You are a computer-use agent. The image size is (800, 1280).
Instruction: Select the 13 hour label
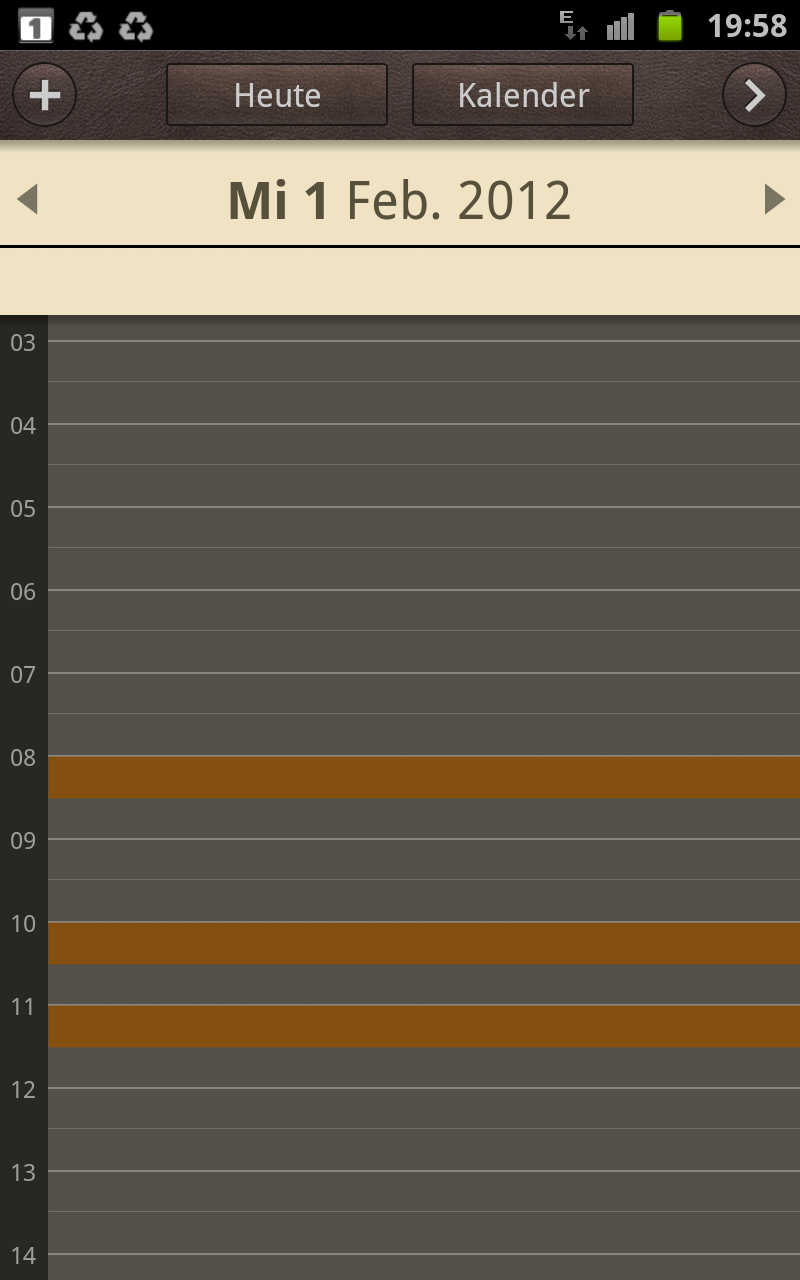[23, 1173]
